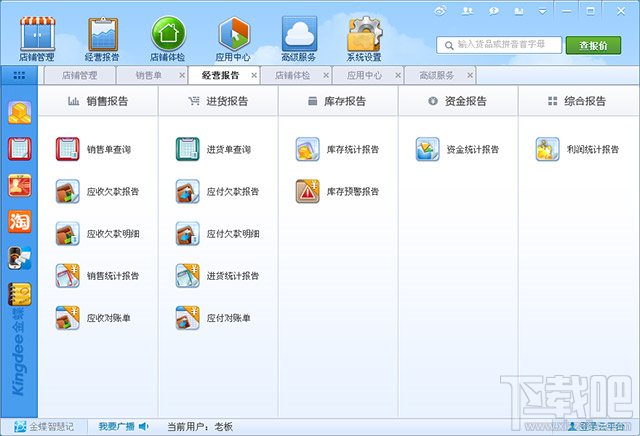Launch 店铺体检 green house icon
The width and height of the screenshot is (640, 436).
tap(168, 39)
